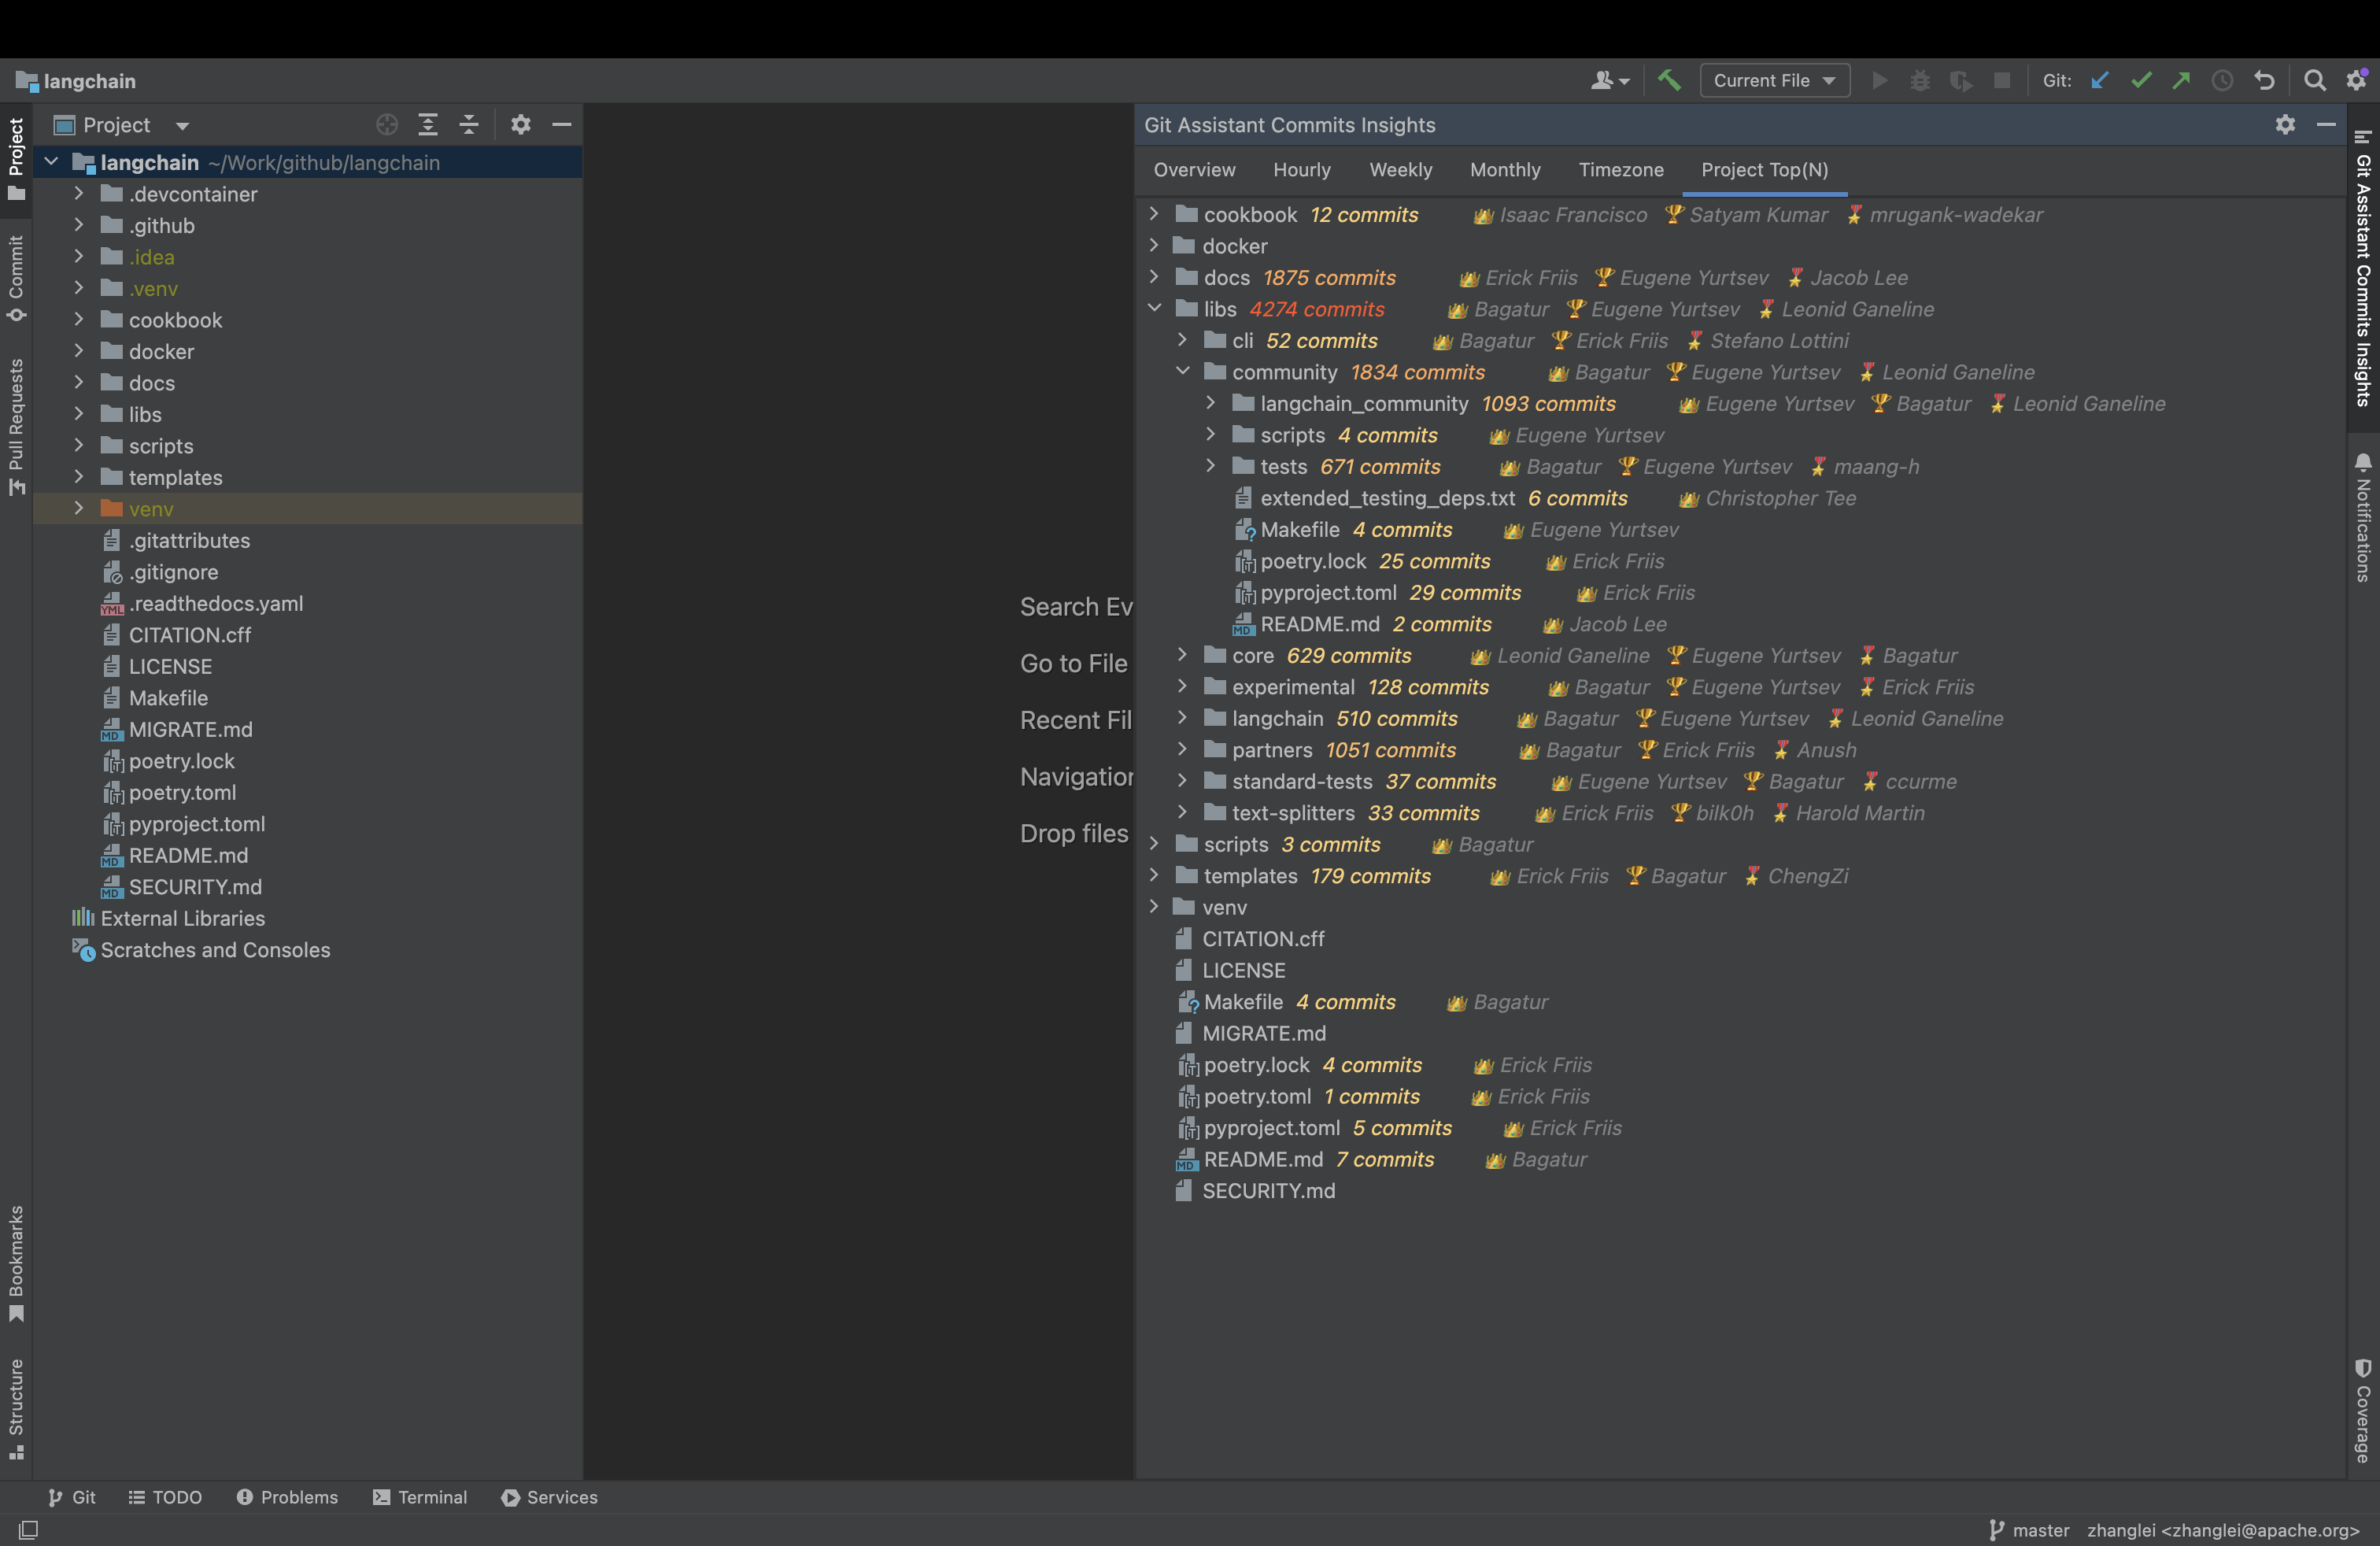Expand the templates folder in Project tree
This screenshot has height=1546, width=2380.
coord(79,477)
